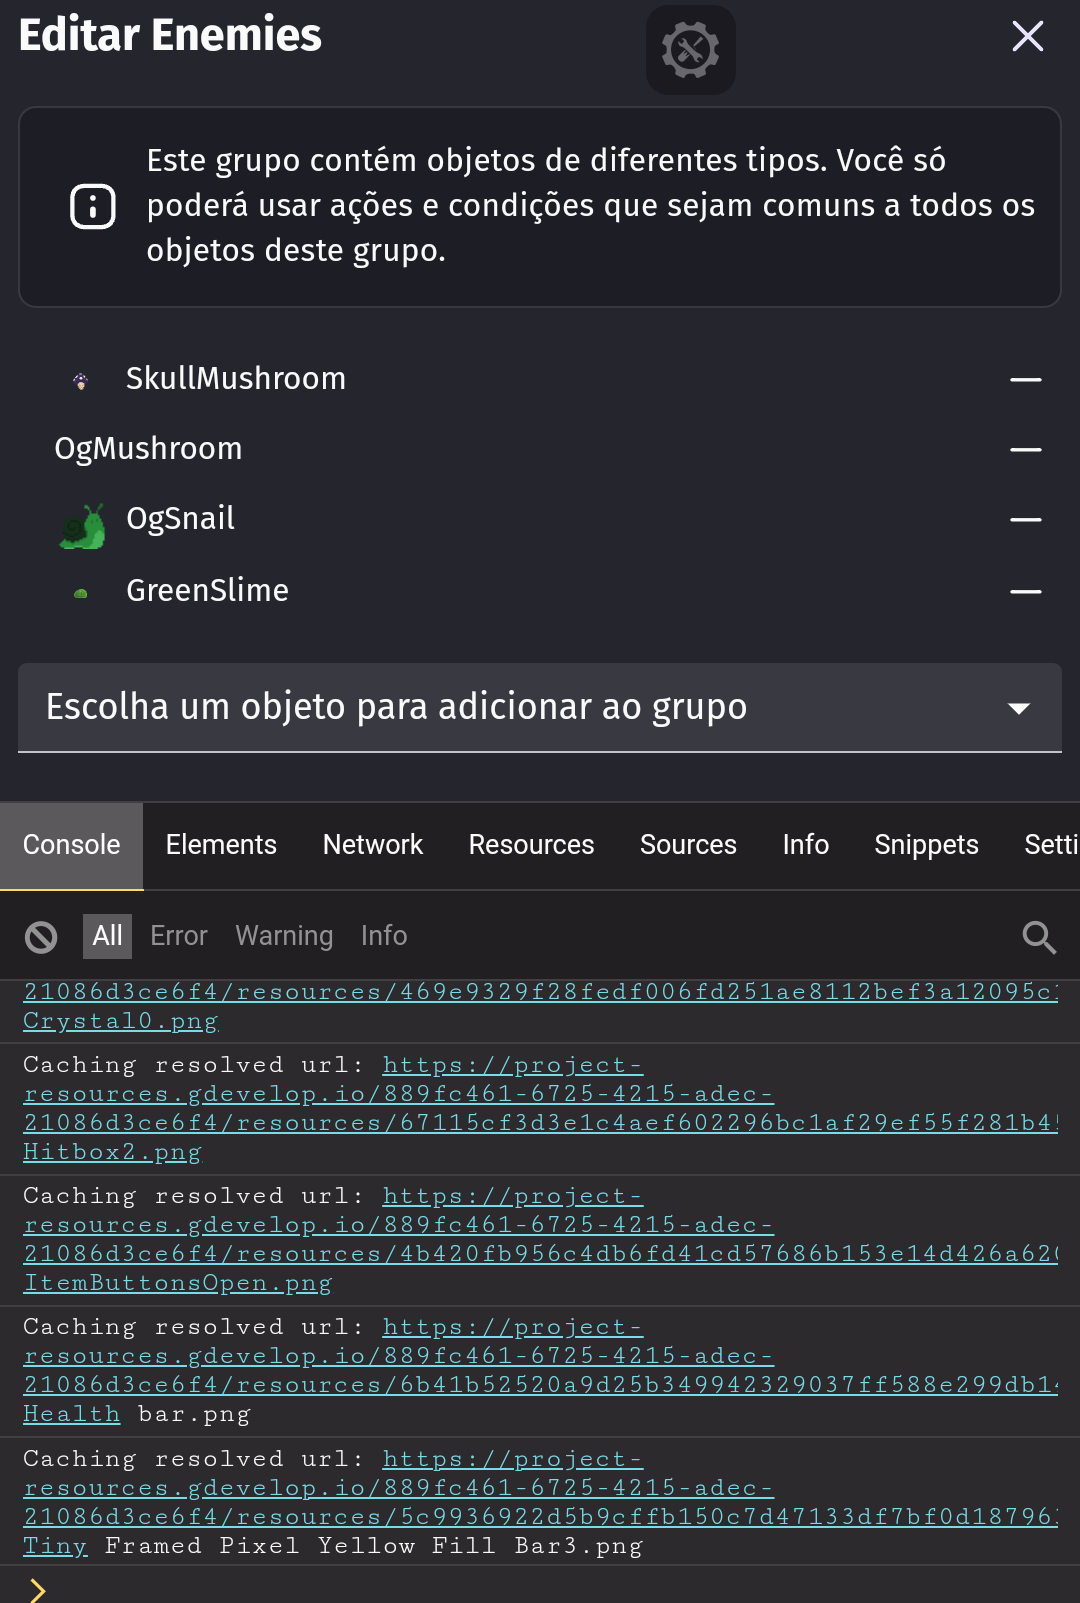Open the Eruda devtools gear icon

[x=691, y=50]
